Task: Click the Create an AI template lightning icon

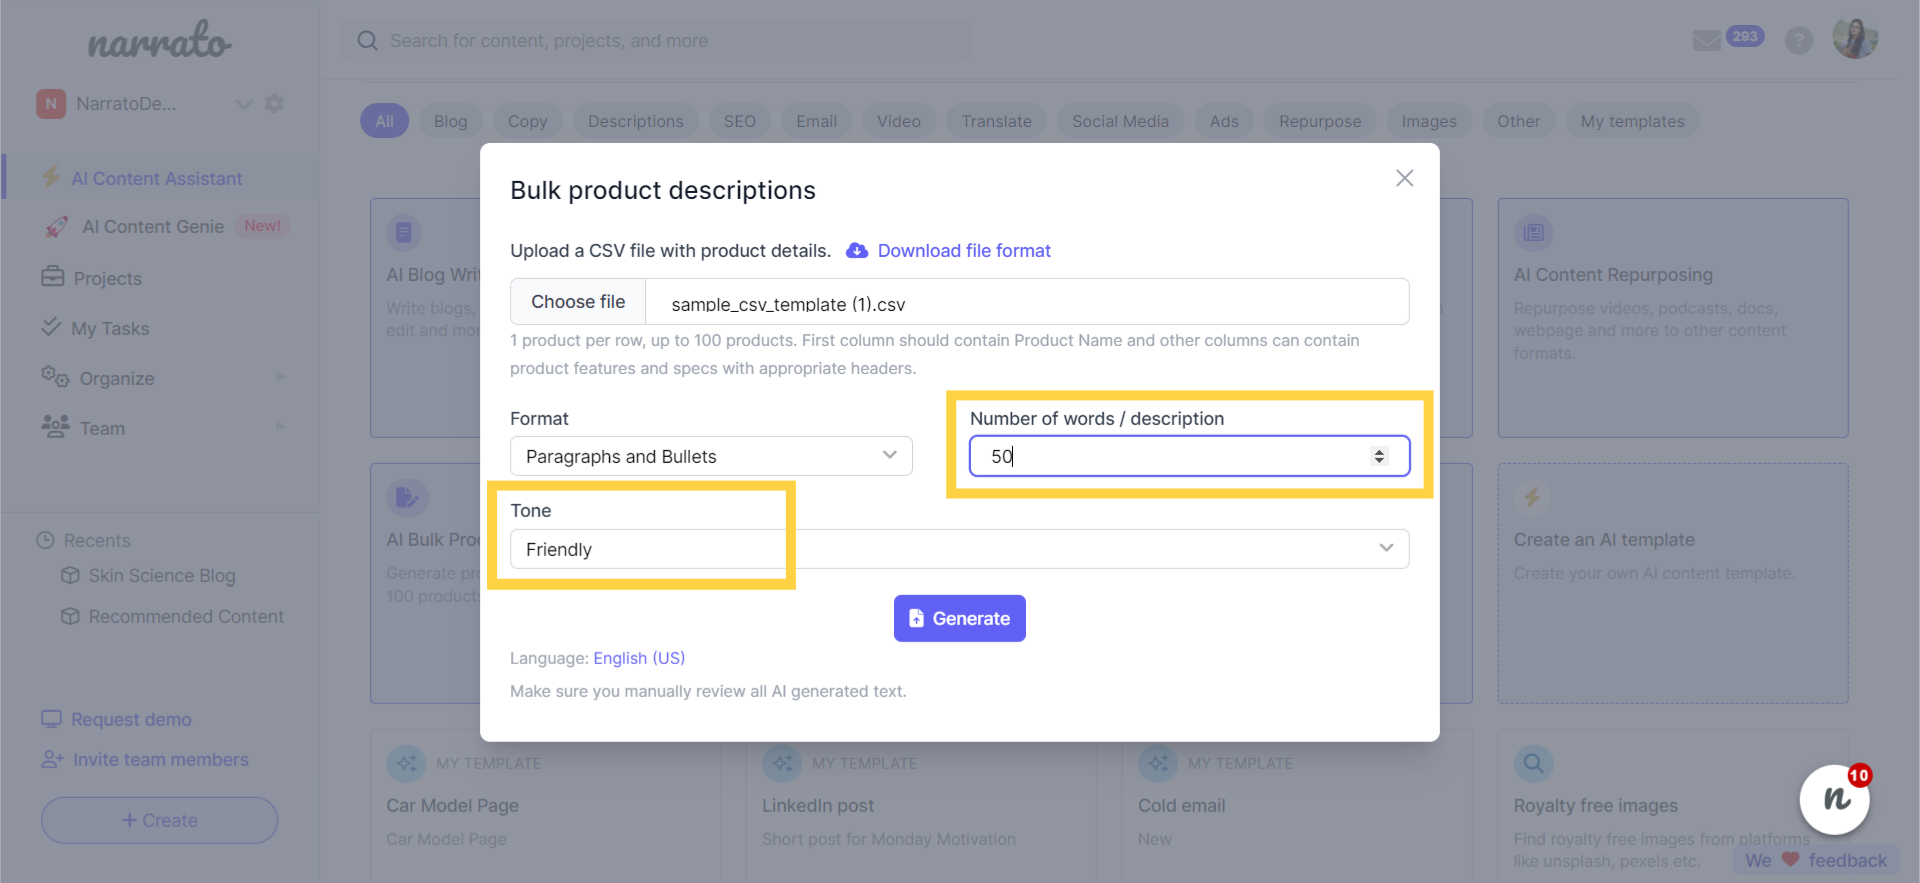Action: pos(1532,497)
